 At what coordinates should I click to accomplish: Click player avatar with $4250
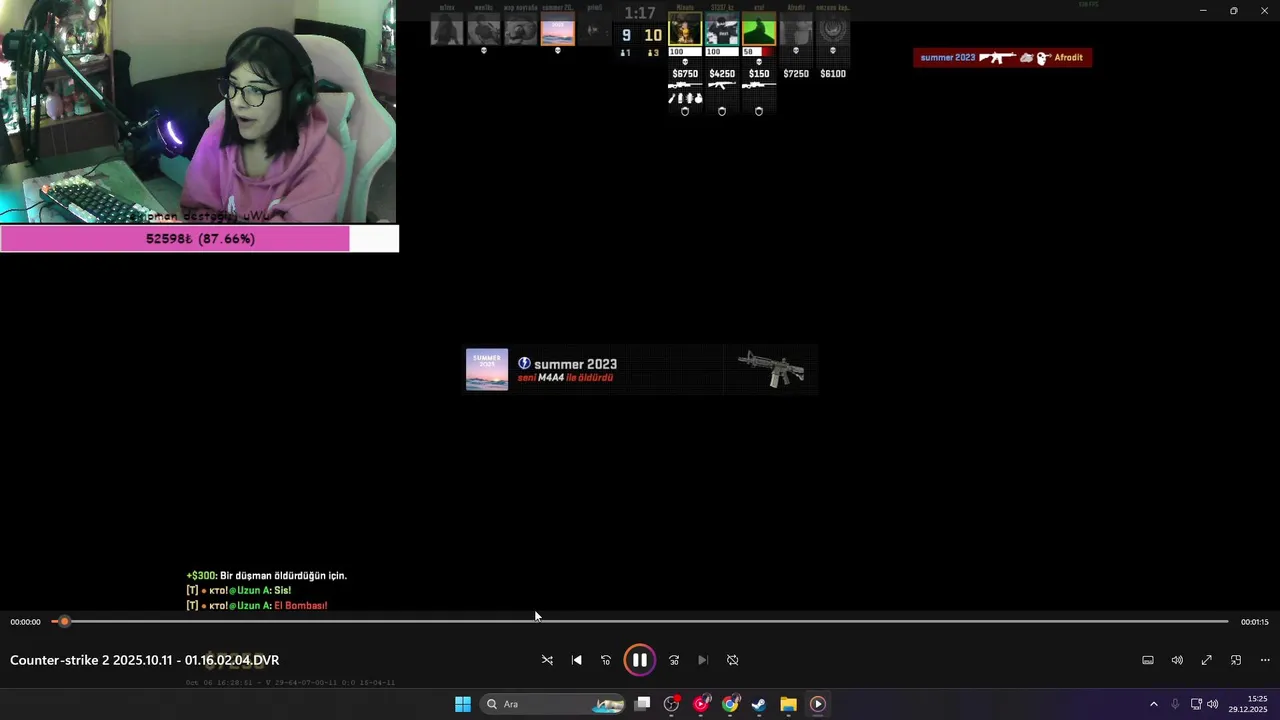click(x=722, y=29)
